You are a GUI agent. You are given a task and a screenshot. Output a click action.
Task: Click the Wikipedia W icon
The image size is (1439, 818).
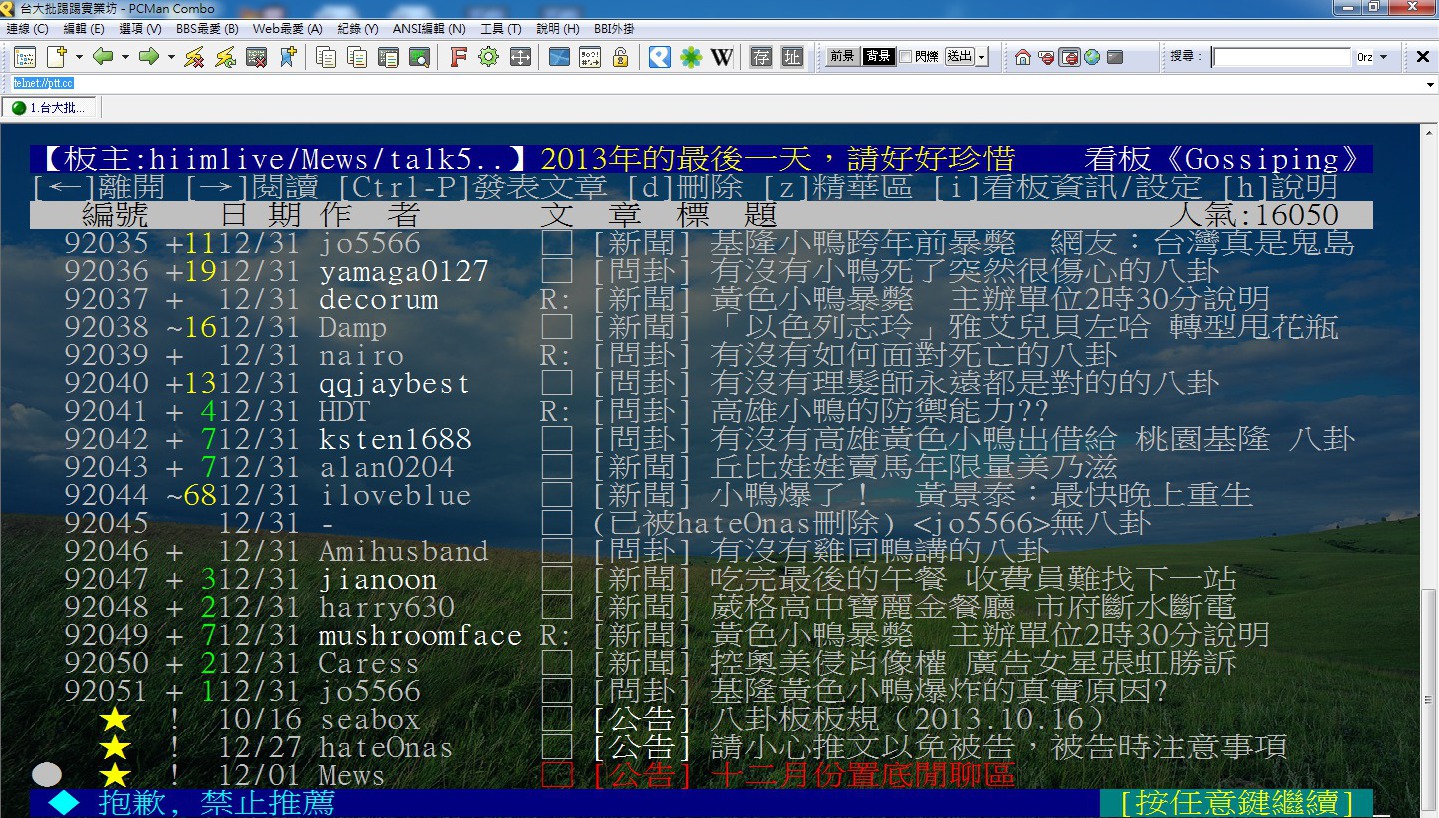pos(722,57)
